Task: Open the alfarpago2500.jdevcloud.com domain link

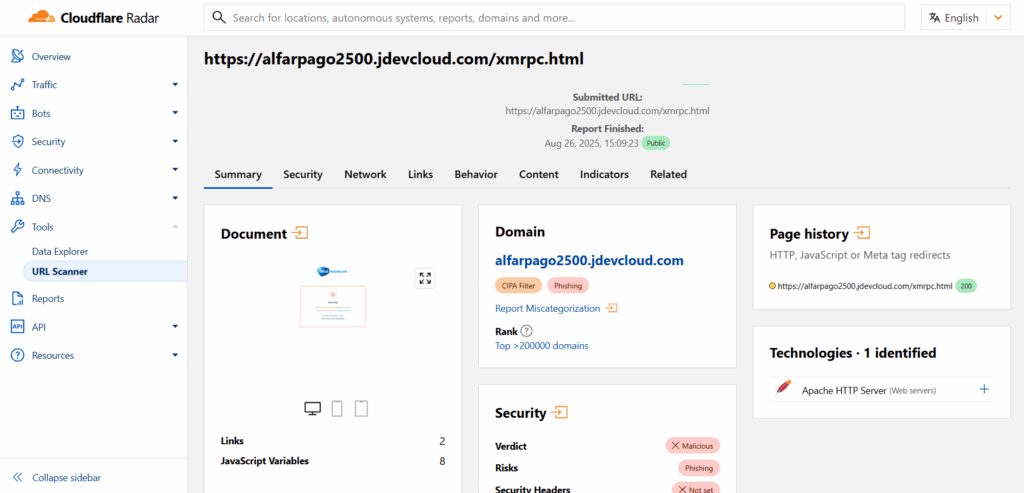Action: point(589,261)
